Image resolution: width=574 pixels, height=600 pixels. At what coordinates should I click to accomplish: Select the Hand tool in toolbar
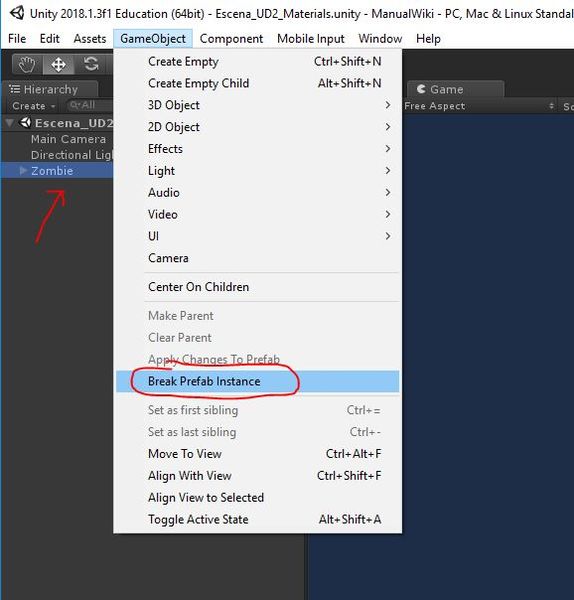point(27,64)
